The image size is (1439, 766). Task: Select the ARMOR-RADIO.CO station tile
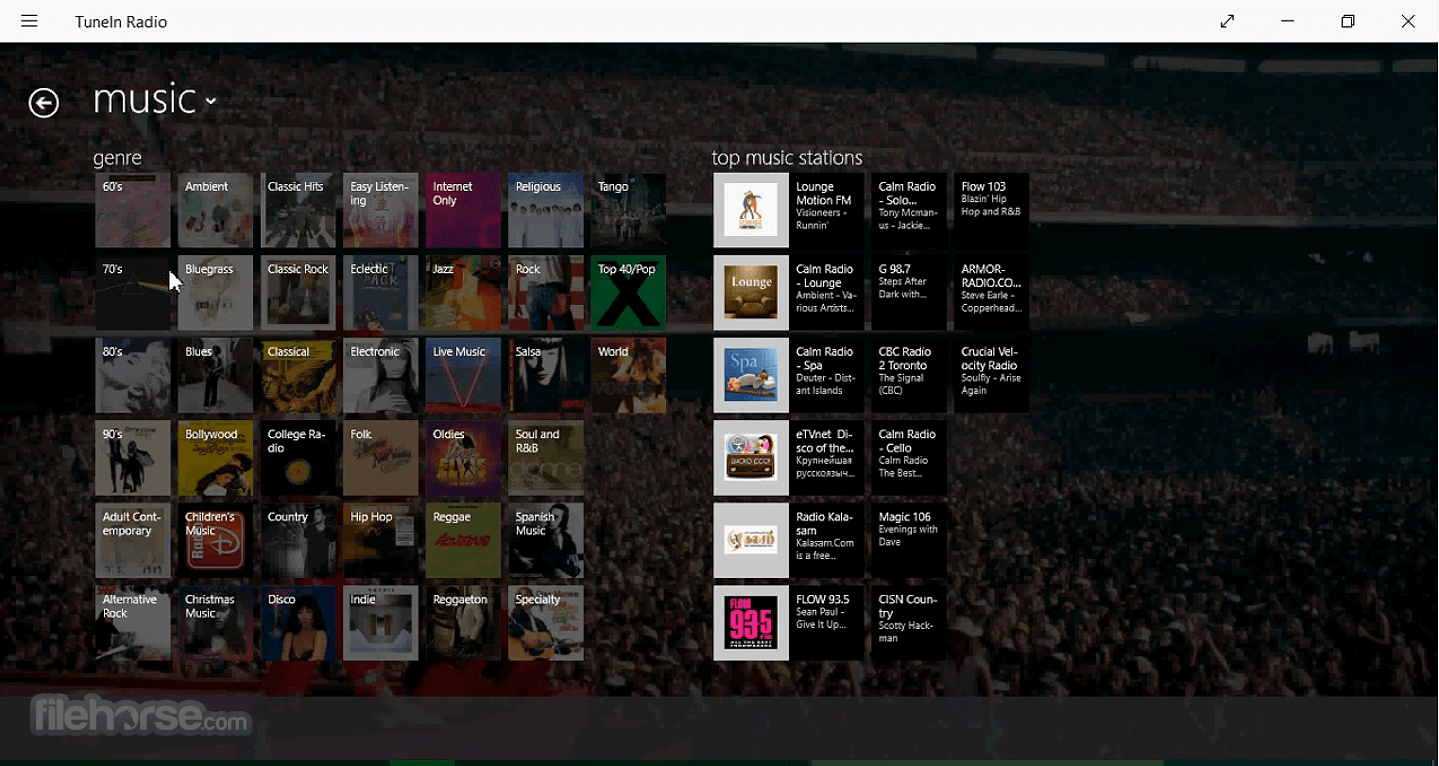991,293
